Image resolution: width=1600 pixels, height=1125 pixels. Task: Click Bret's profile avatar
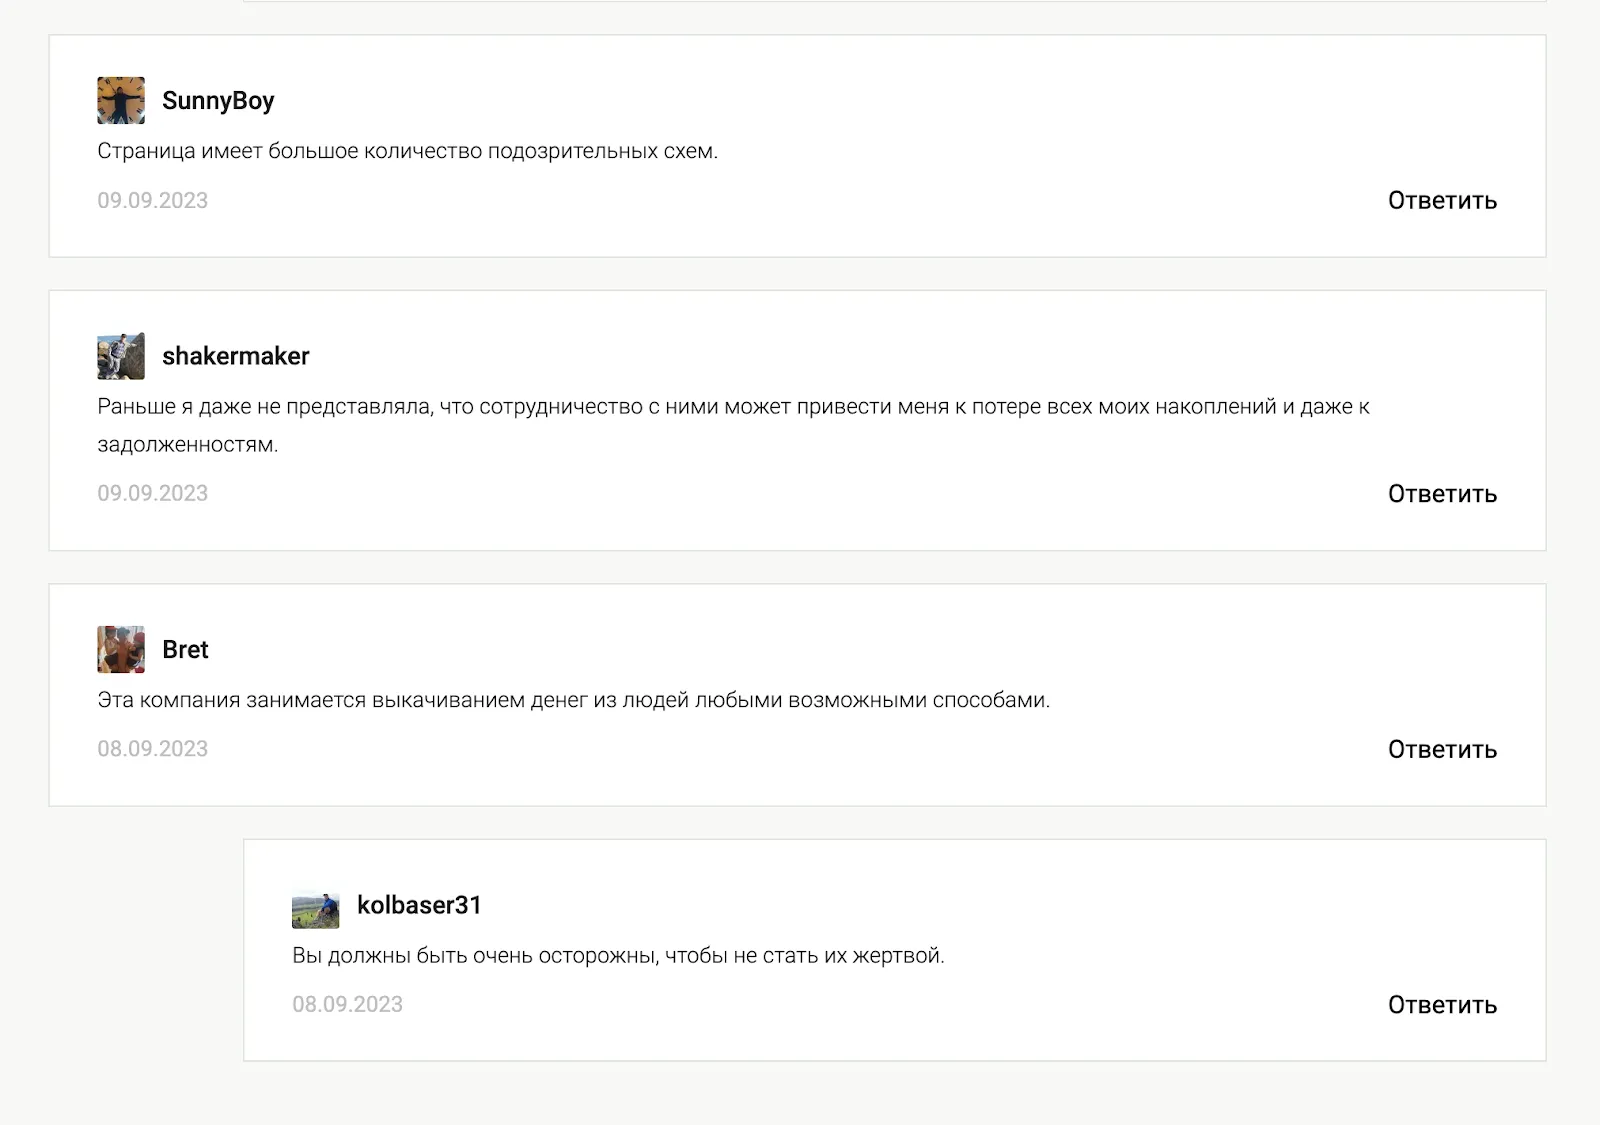pos(121,650)
